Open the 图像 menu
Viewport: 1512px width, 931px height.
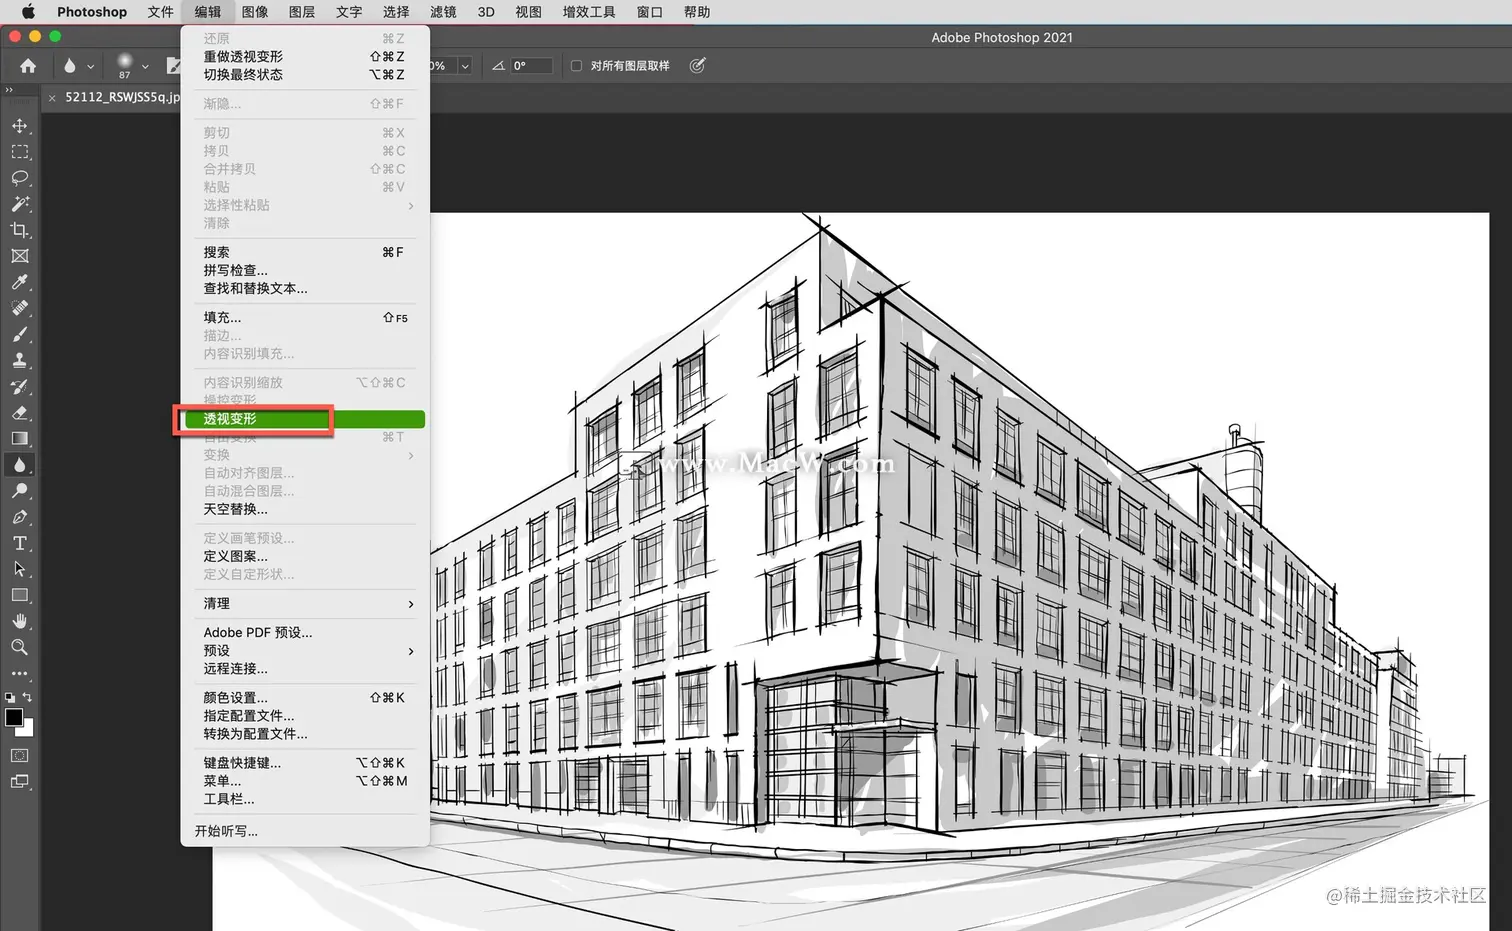click(x=255, y=12)
